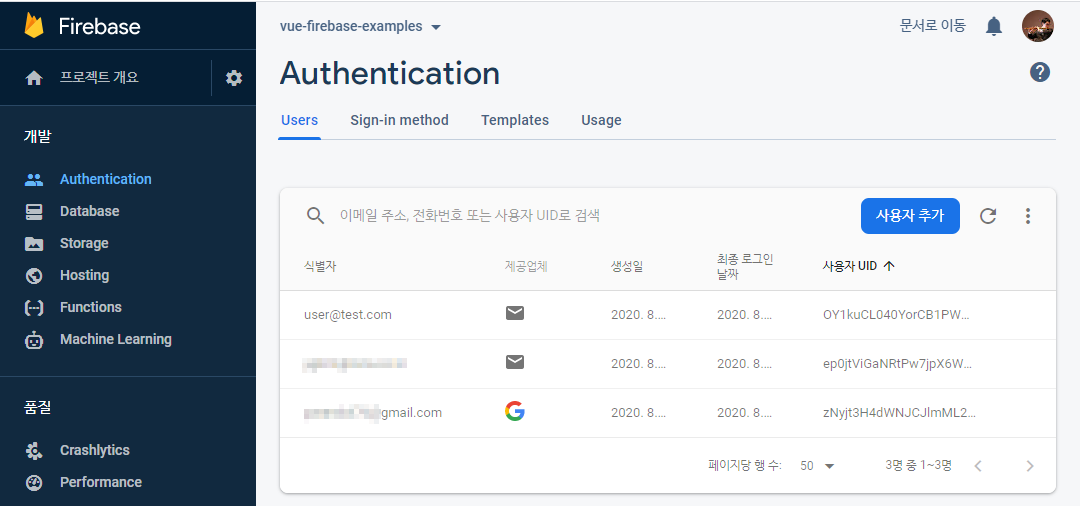Click the help question mark icon
This screenshot has height=506, width=1080.
(1040, 72)
